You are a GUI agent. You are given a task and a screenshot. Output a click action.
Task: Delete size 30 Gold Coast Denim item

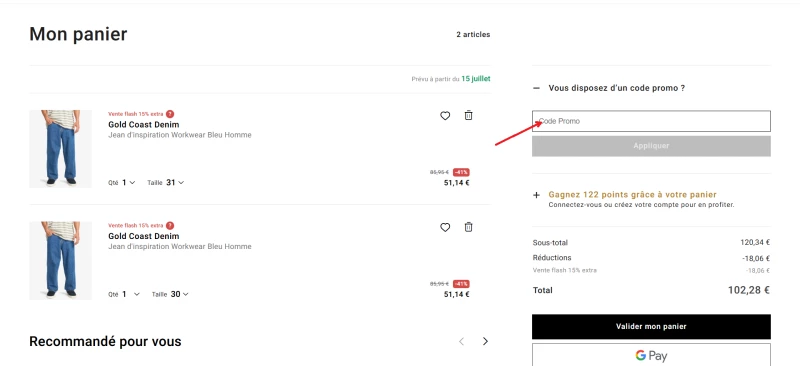468,227
